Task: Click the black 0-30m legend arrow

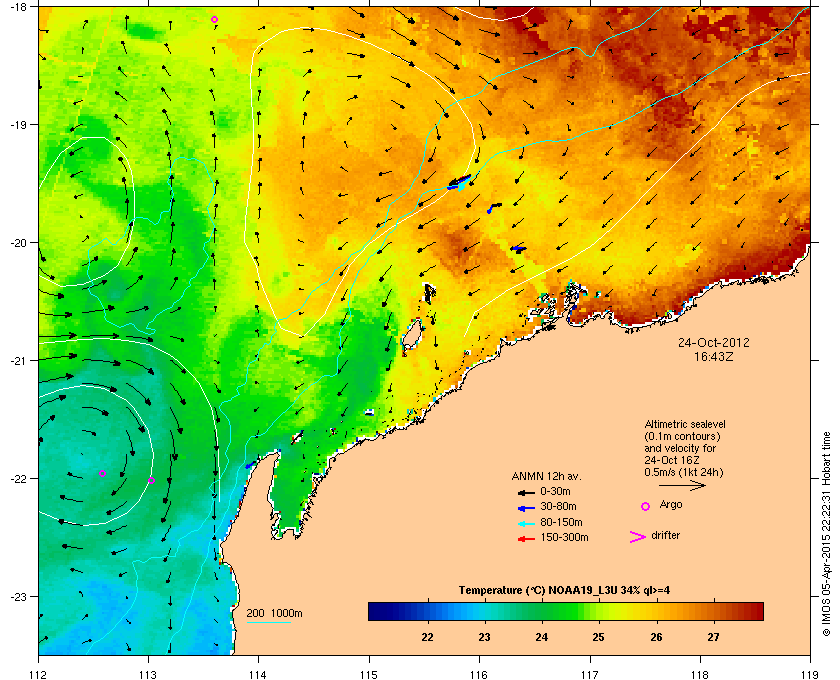Action: [x=526, y=492]
